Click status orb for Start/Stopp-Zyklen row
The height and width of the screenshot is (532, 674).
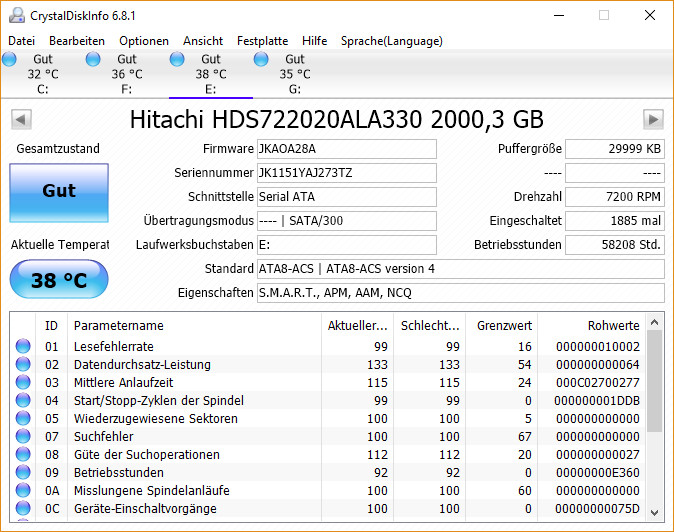tap(23, 400)
